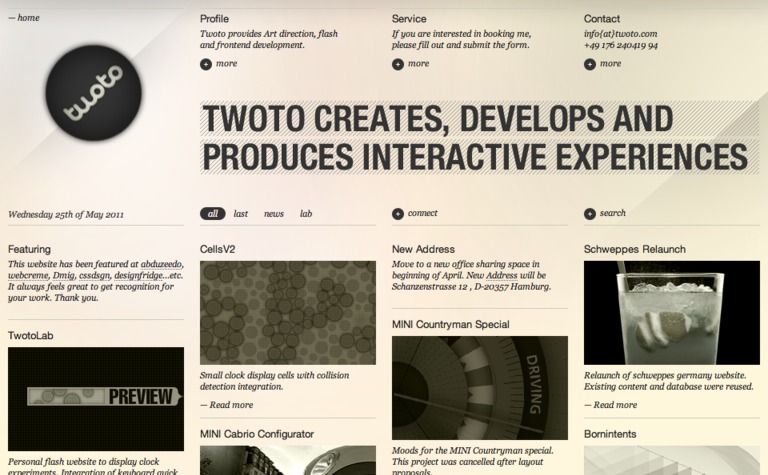Switch filter to 'news'

click(274, 214)
